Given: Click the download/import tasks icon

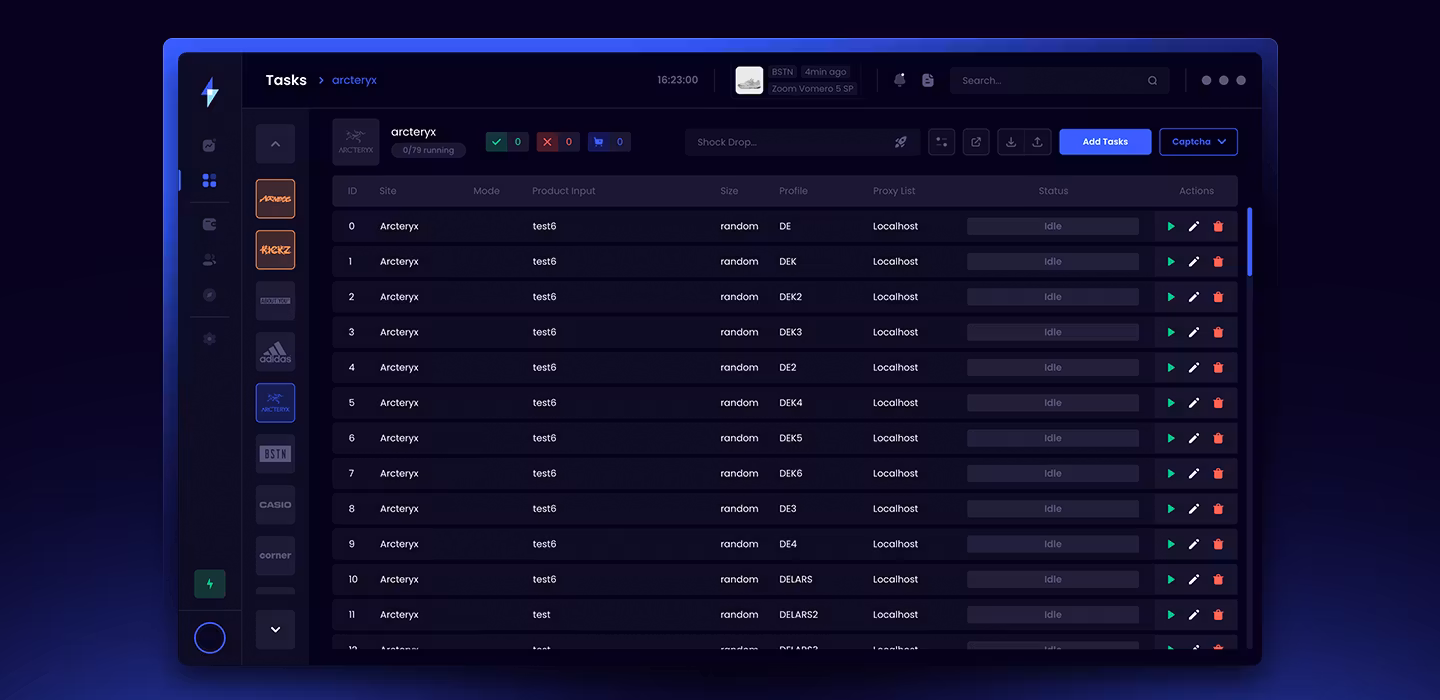Looking at the screenshot, I should pos(1011,142).
